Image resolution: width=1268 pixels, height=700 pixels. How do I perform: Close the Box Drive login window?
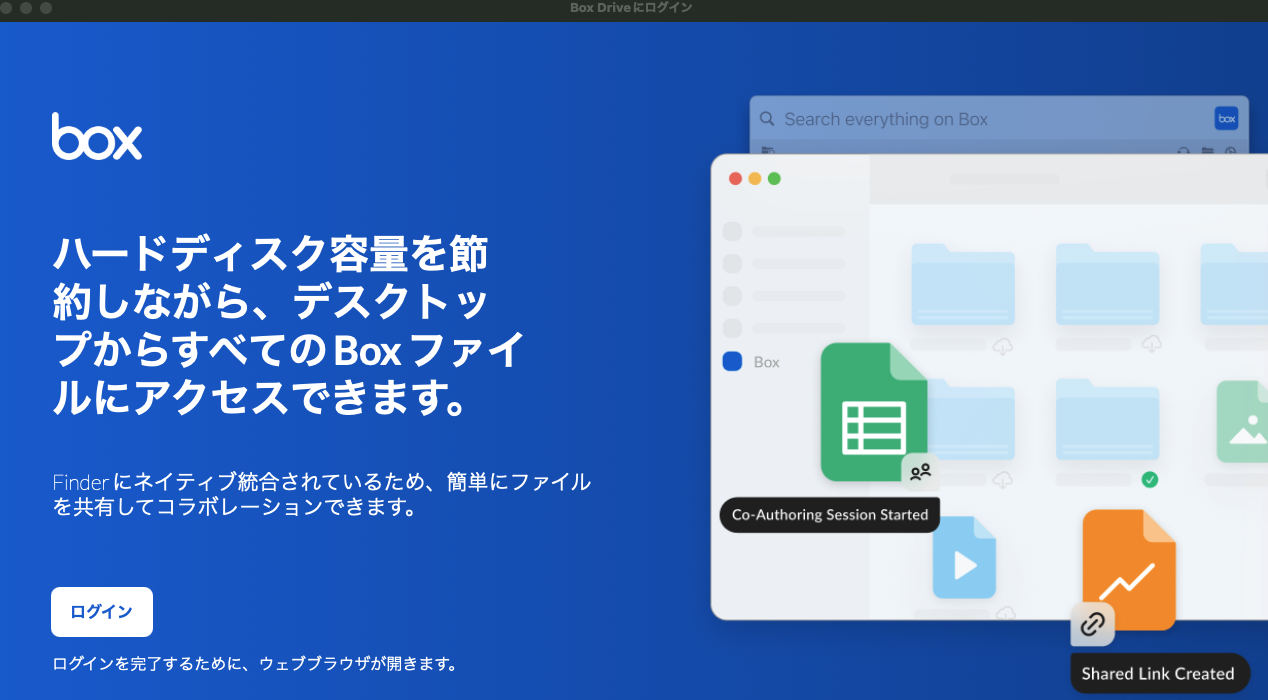[8, 8]
